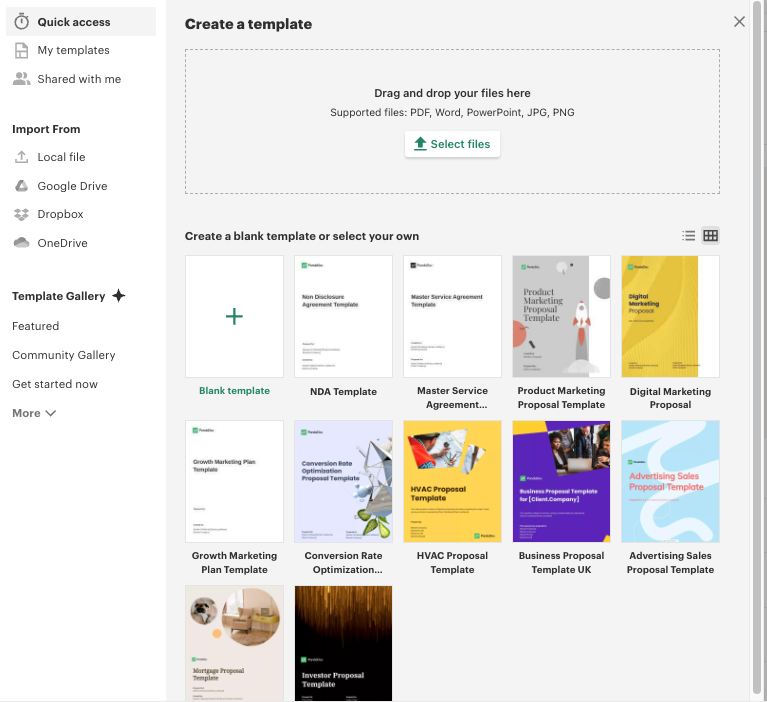
Task: Click the Advertising Sales Proposal Template title
Action: (x=671, y=563)
